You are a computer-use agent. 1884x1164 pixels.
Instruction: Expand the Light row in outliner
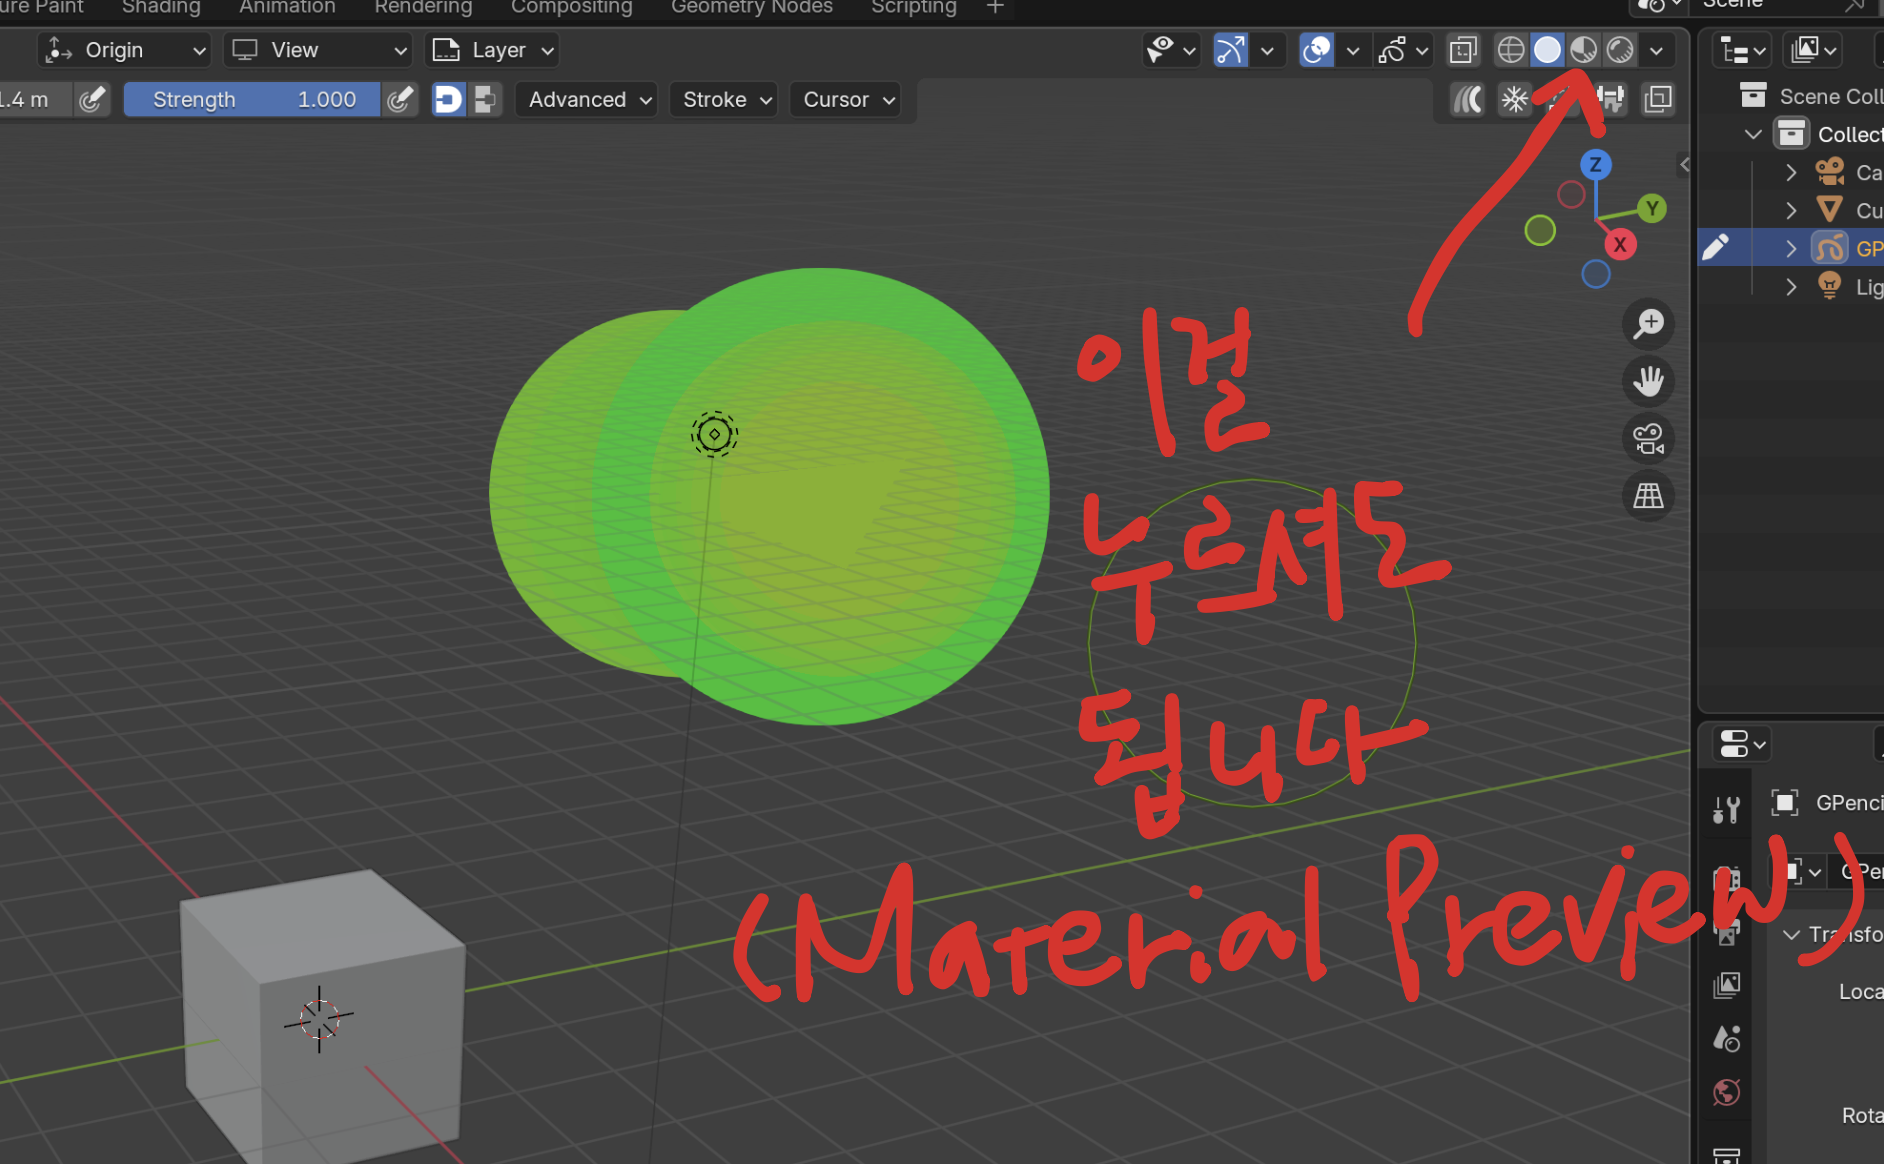pos(1791,287)
